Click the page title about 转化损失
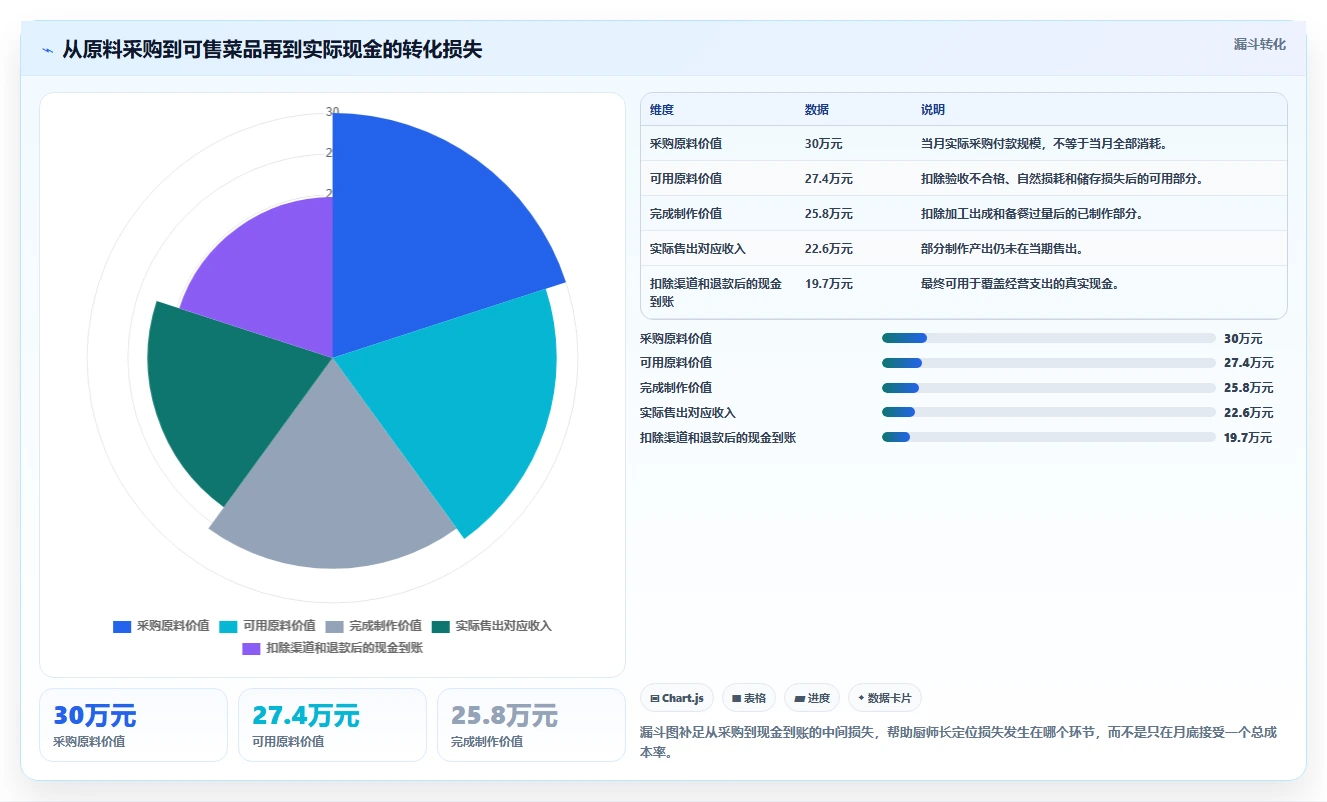This screenshot has height=802, width=1327. point(272,49)
